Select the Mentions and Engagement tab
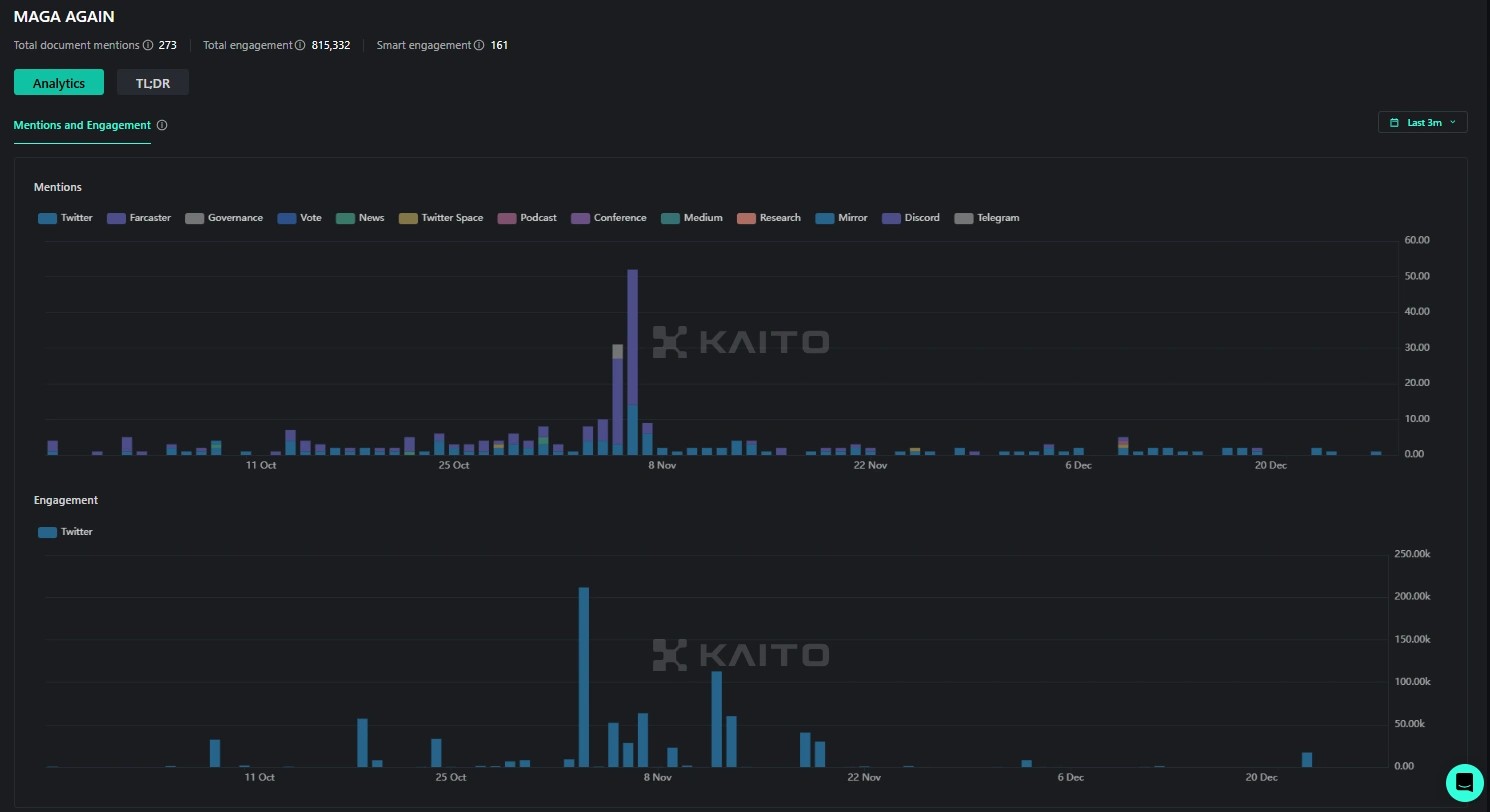This screenshot has height=812, width=1490. click(82, 126)
